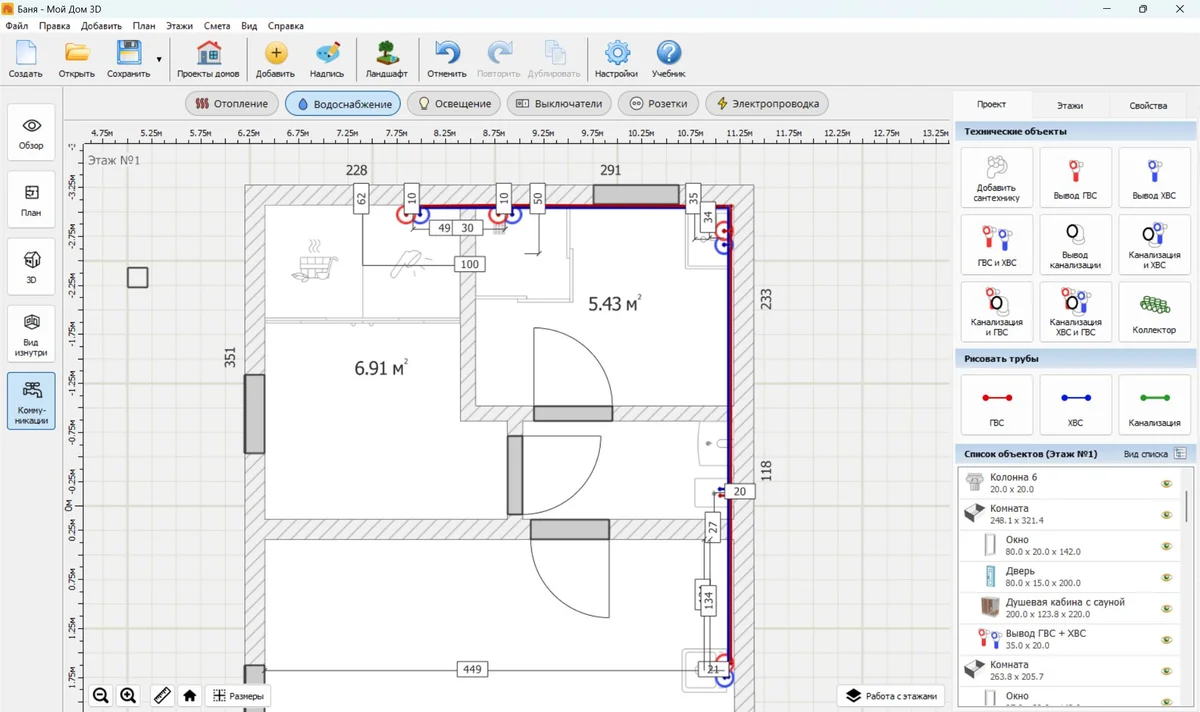Screen dimensions: 1200x712
Task: Add a Коллектор technical object
Action: pos(1154,311)
